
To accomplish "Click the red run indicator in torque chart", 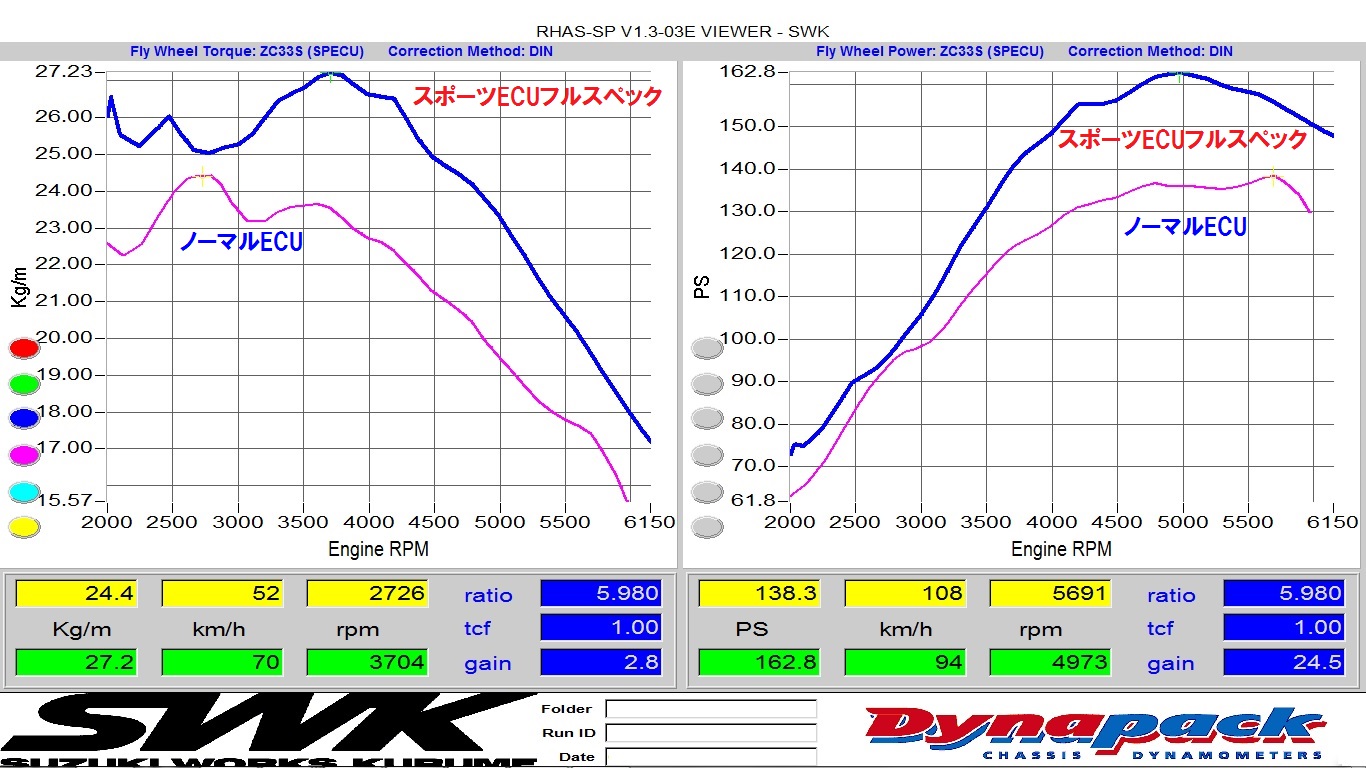I will pos(24,349).
